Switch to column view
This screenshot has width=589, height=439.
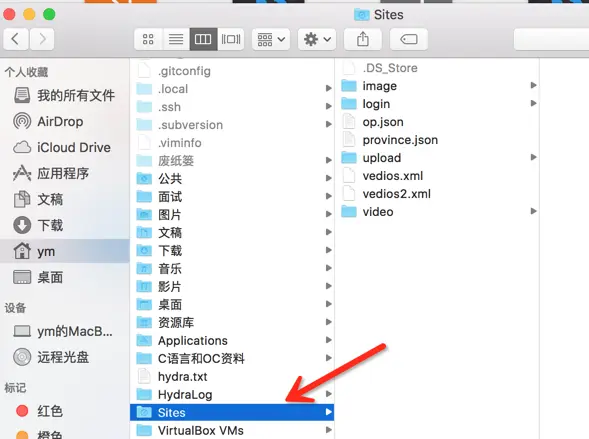click(x=203, y=39)
